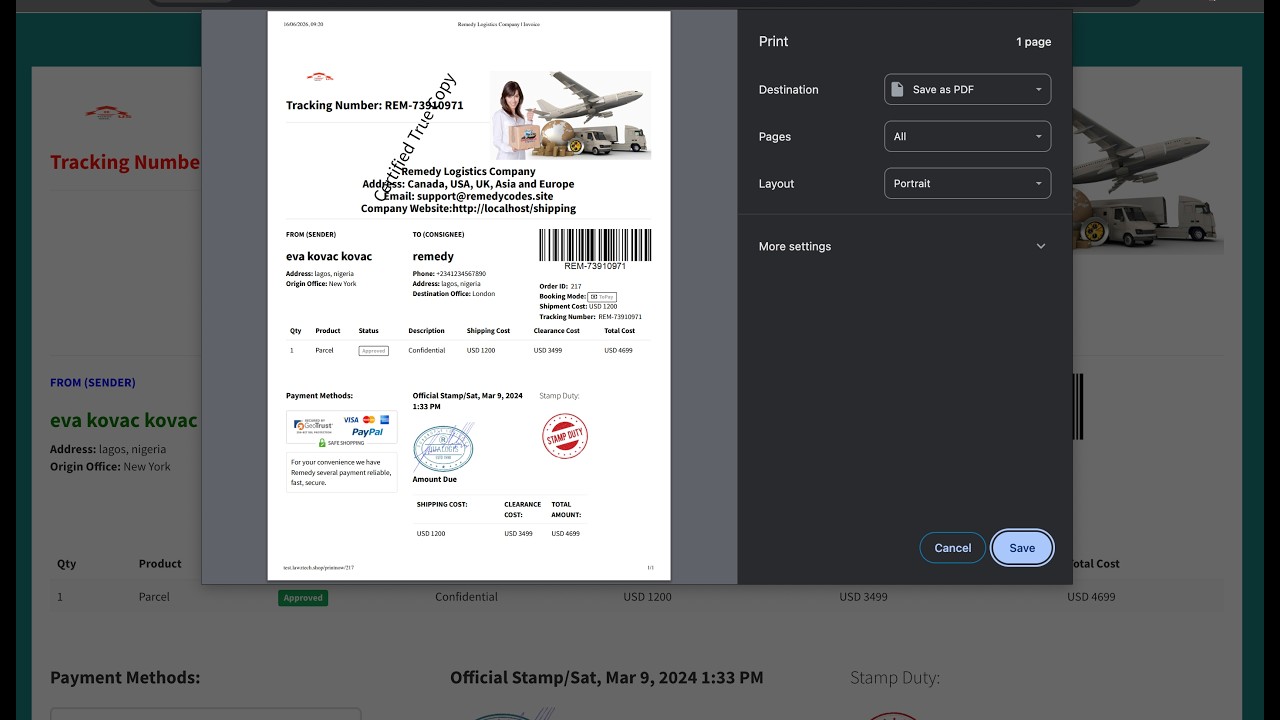
Task: Click the company logo in preview header
Action: point(320,77)
